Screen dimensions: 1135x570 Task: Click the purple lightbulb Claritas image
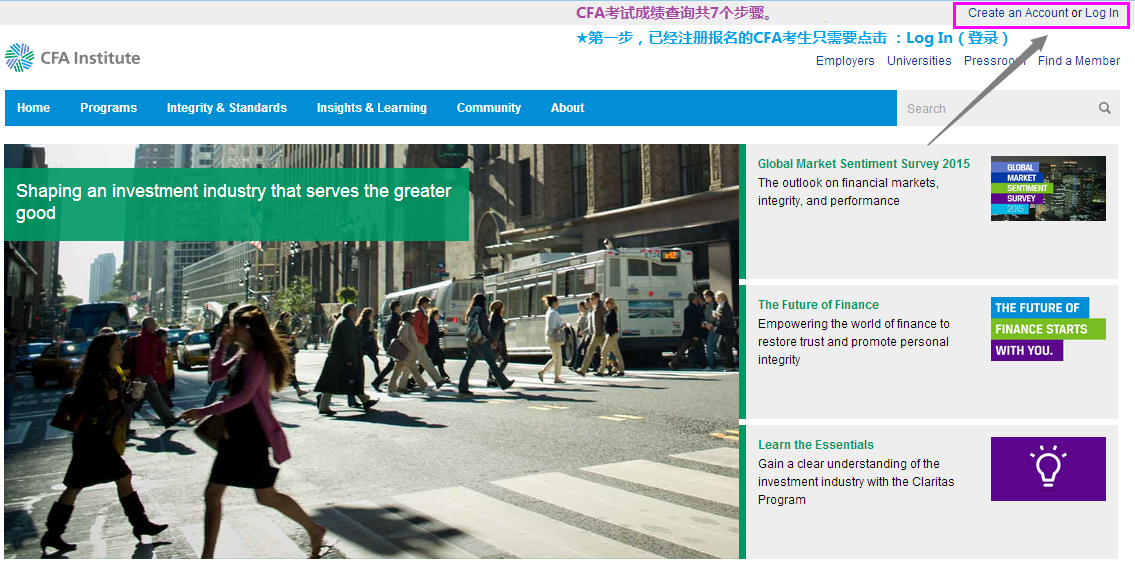[1047, 468]
